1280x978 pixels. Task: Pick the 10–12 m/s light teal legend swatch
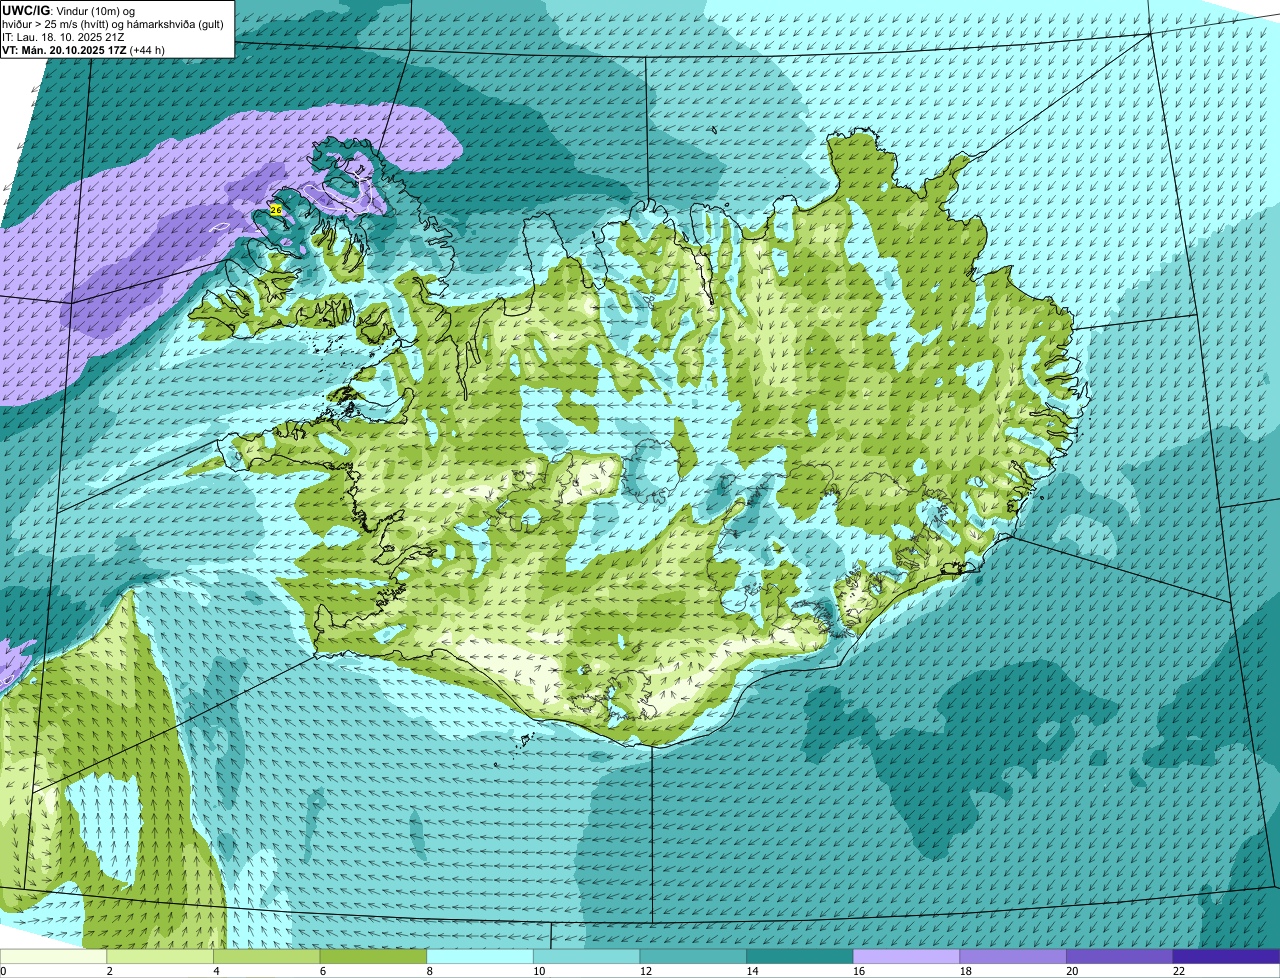[x=586, y=956]
